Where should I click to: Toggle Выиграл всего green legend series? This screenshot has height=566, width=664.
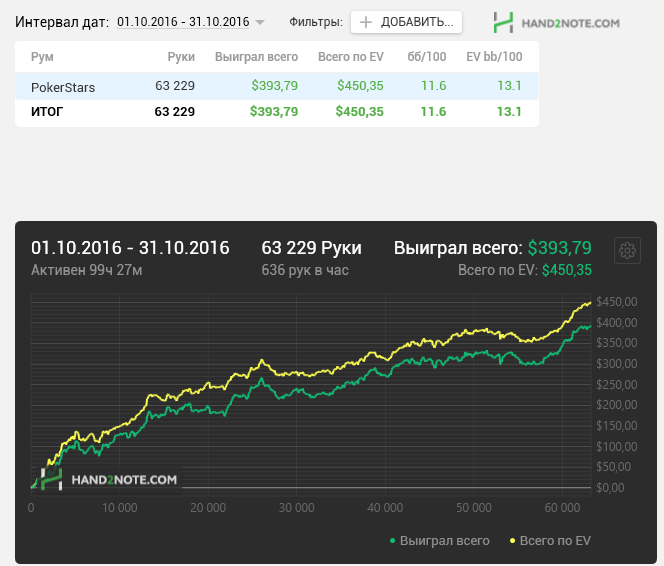point(440,541)
